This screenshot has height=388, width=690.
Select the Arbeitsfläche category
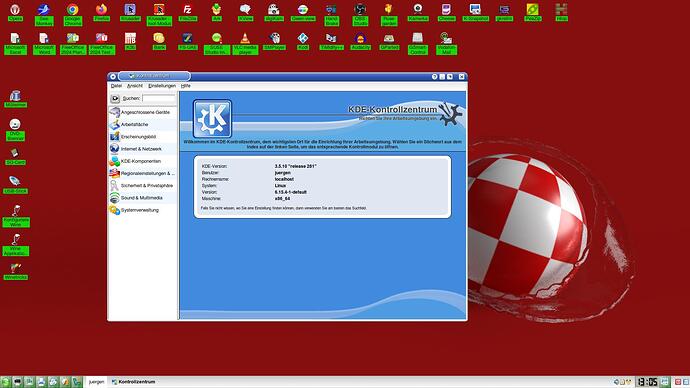[x=143, y=124]
